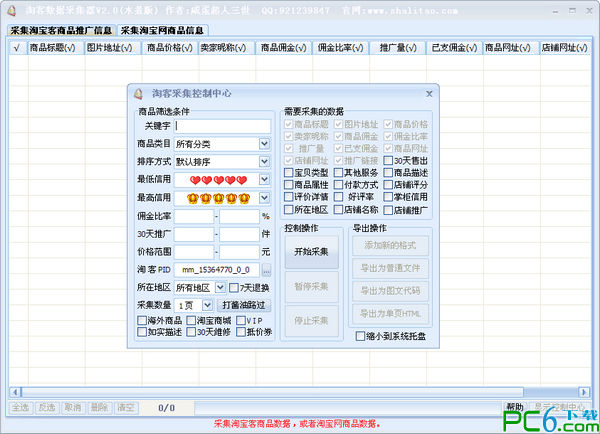Enable the 掌柜信用 data checkbox
Image resolution: width=600 pixels, height=434 pixels.
[x=388, y=197]
